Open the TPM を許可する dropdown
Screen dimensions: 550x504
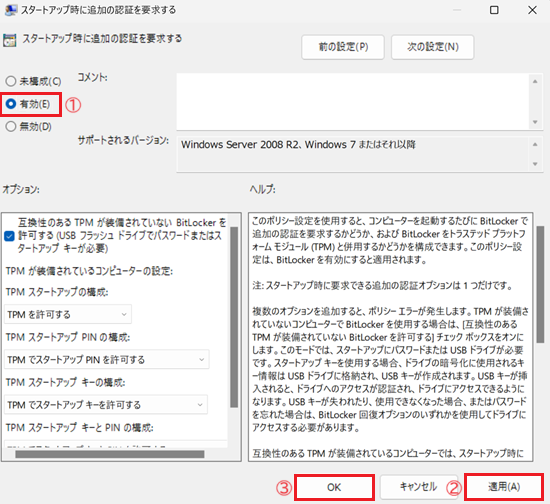coord(68,314)
